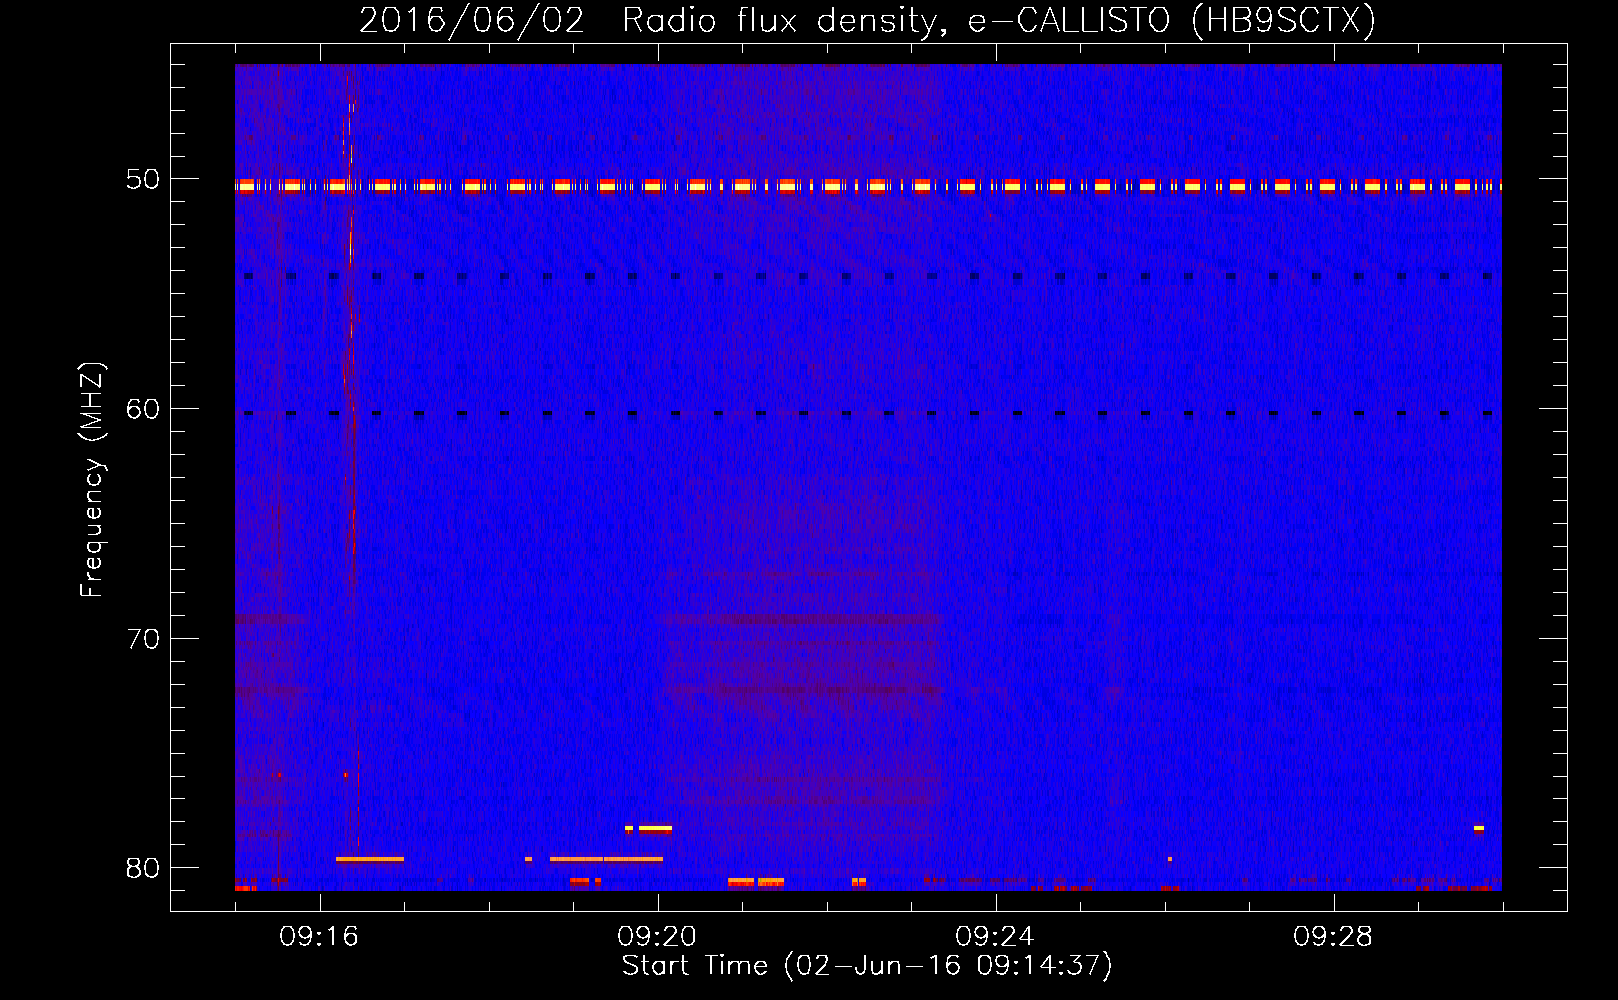Viewport: 1618px width, 1000px height.
Task: Click the 70 MHz frequency tick label
Action: pyautogui.click(x=142, y=639)
